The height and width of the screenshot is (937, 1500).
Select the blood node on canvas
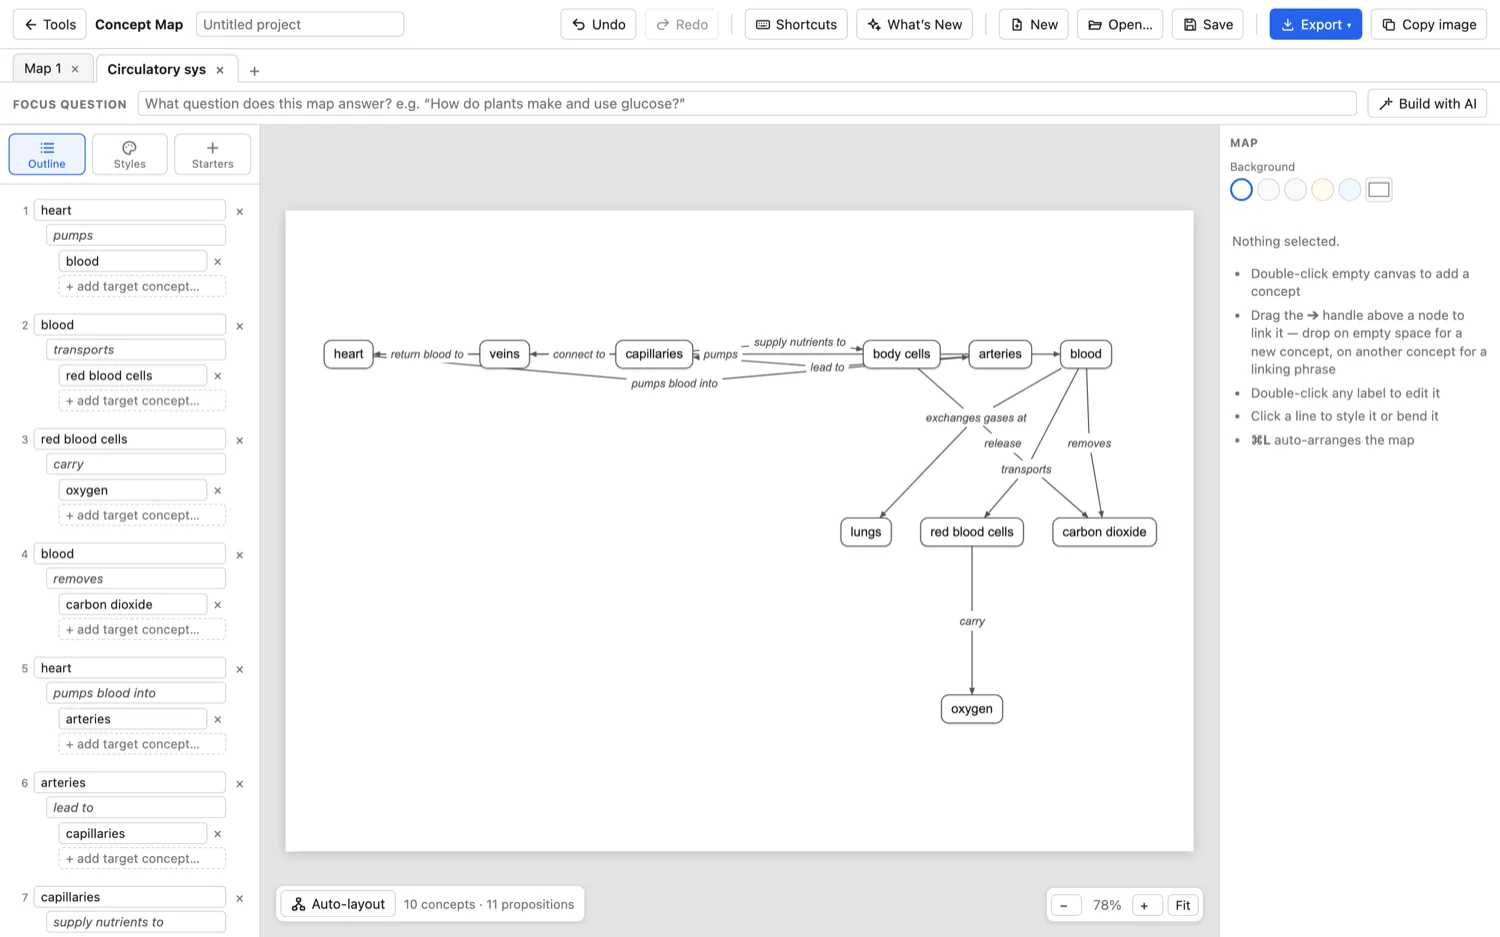(1085, 354)
